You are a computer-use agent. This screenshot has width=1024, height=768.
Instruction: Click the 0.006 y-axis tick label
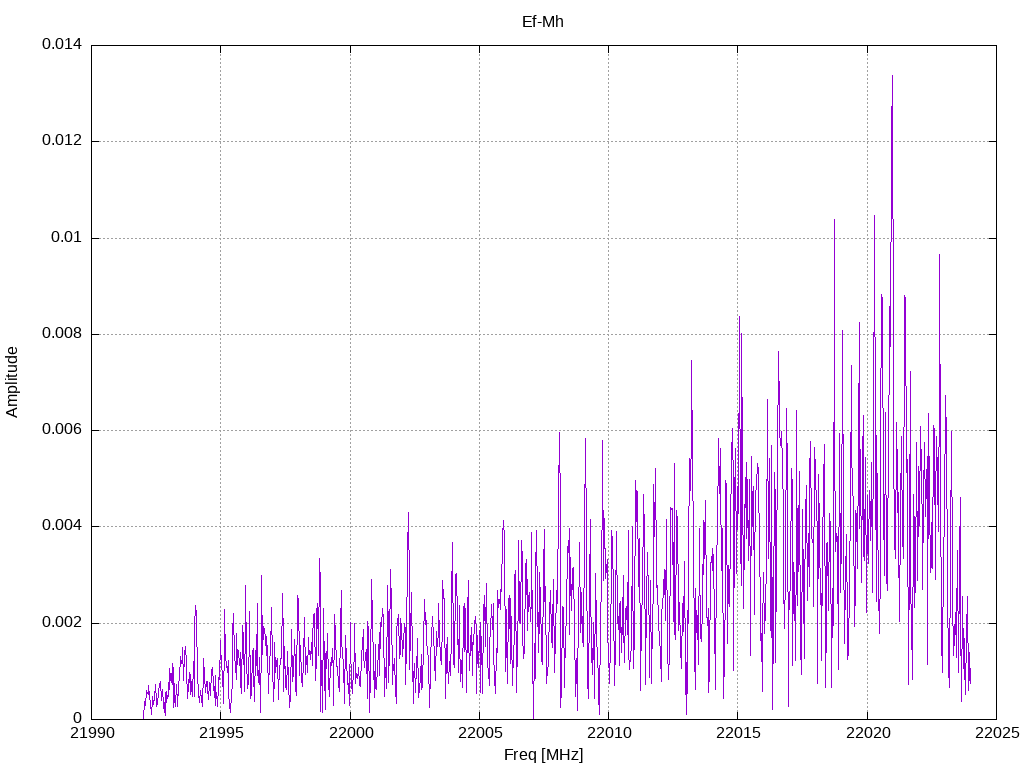(x=62, y=430)
